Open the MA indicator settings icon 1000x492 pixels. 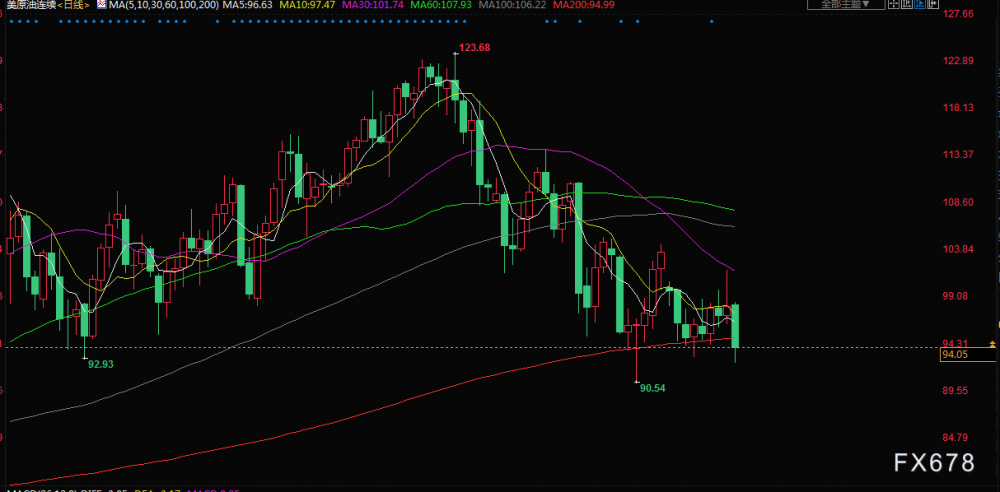click(101, 4)
